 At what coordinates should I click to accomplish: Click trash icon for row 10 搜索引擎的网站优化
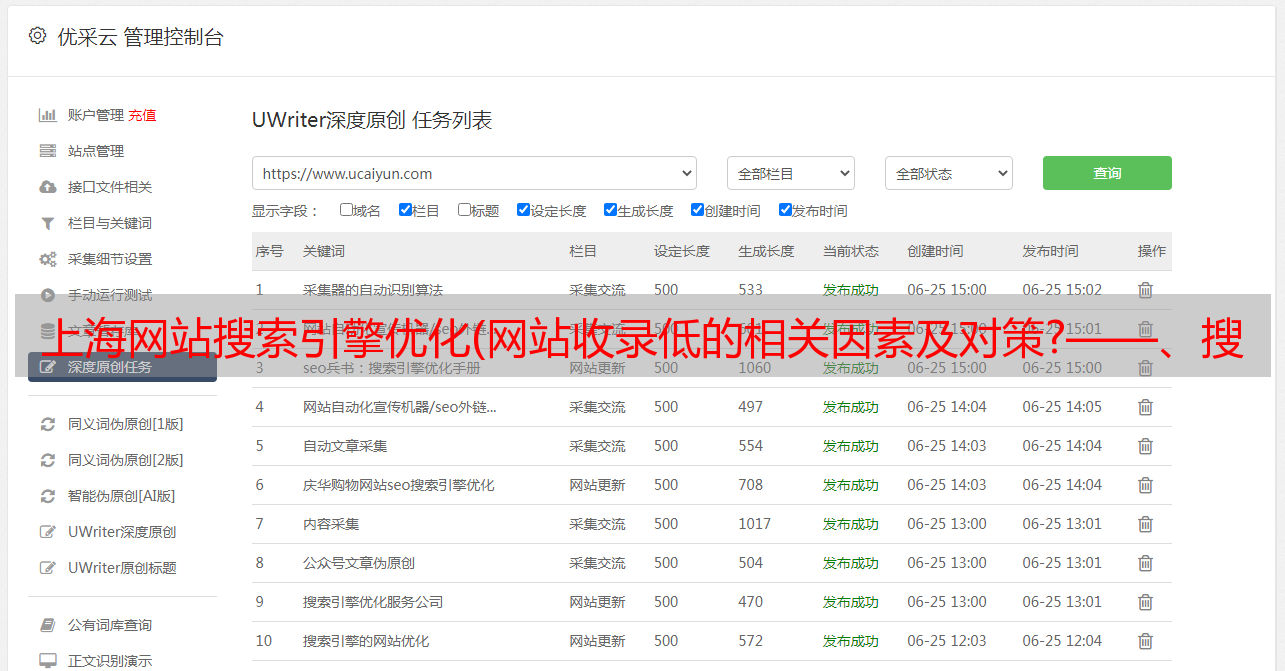point(1145,641)
